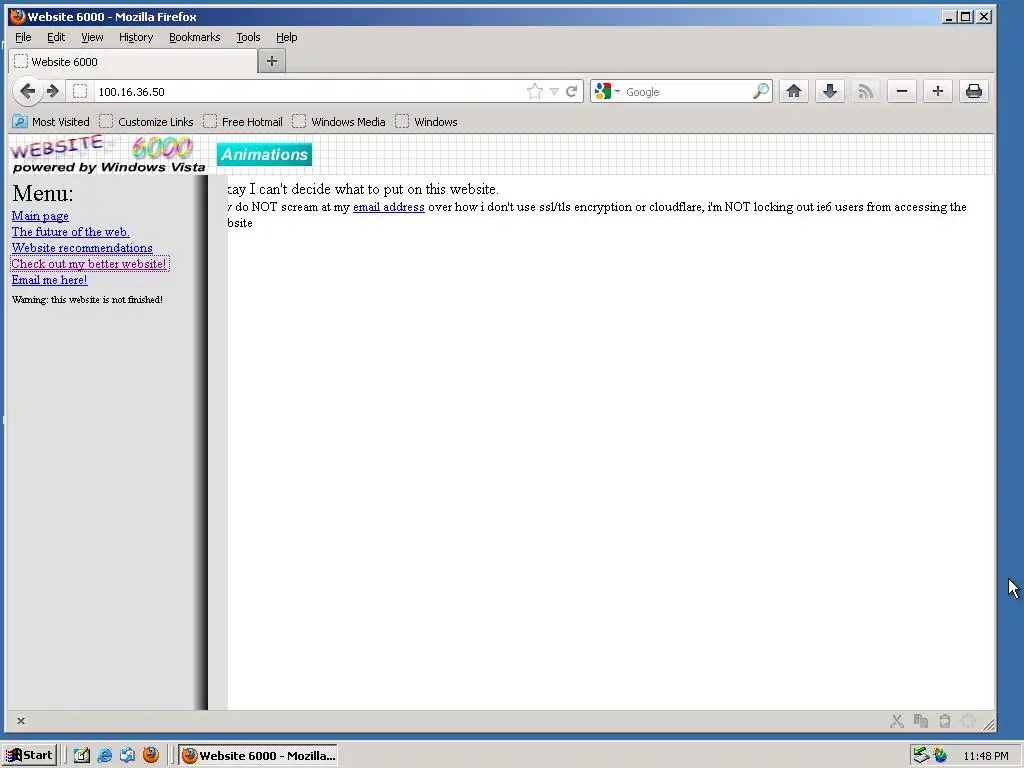Screen dimensions: 1024x768
Task: Click the Email me here link
Action: pyautogui.click(x=50, y=280)
